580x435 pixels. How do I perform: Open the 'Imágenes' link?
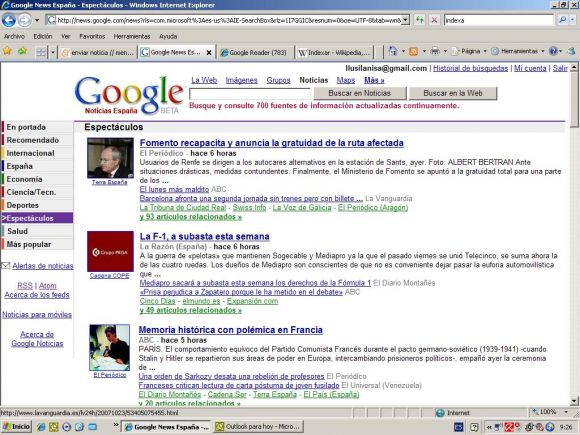tap(241, 80)
